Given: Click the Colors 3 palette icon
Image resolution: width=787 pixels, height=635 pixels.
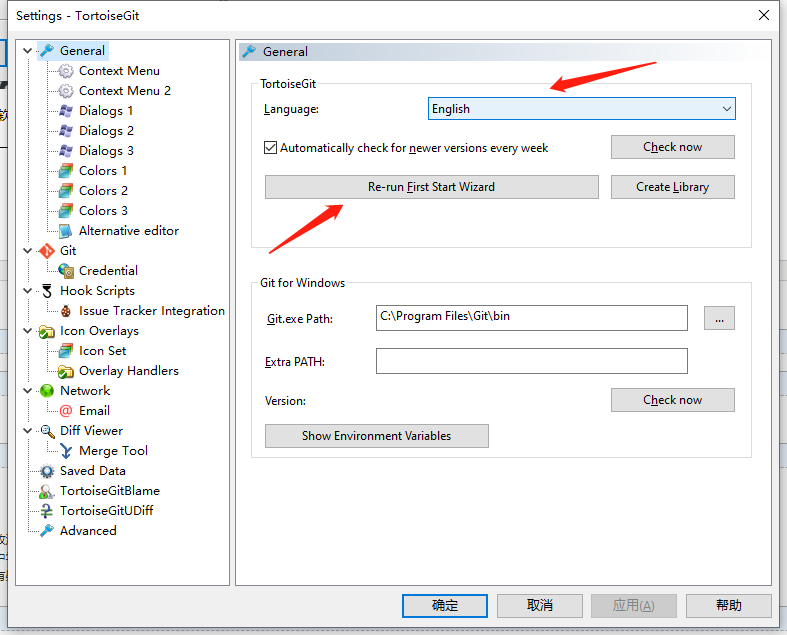Looking at the screenshot, I should (x=66, y=211).
